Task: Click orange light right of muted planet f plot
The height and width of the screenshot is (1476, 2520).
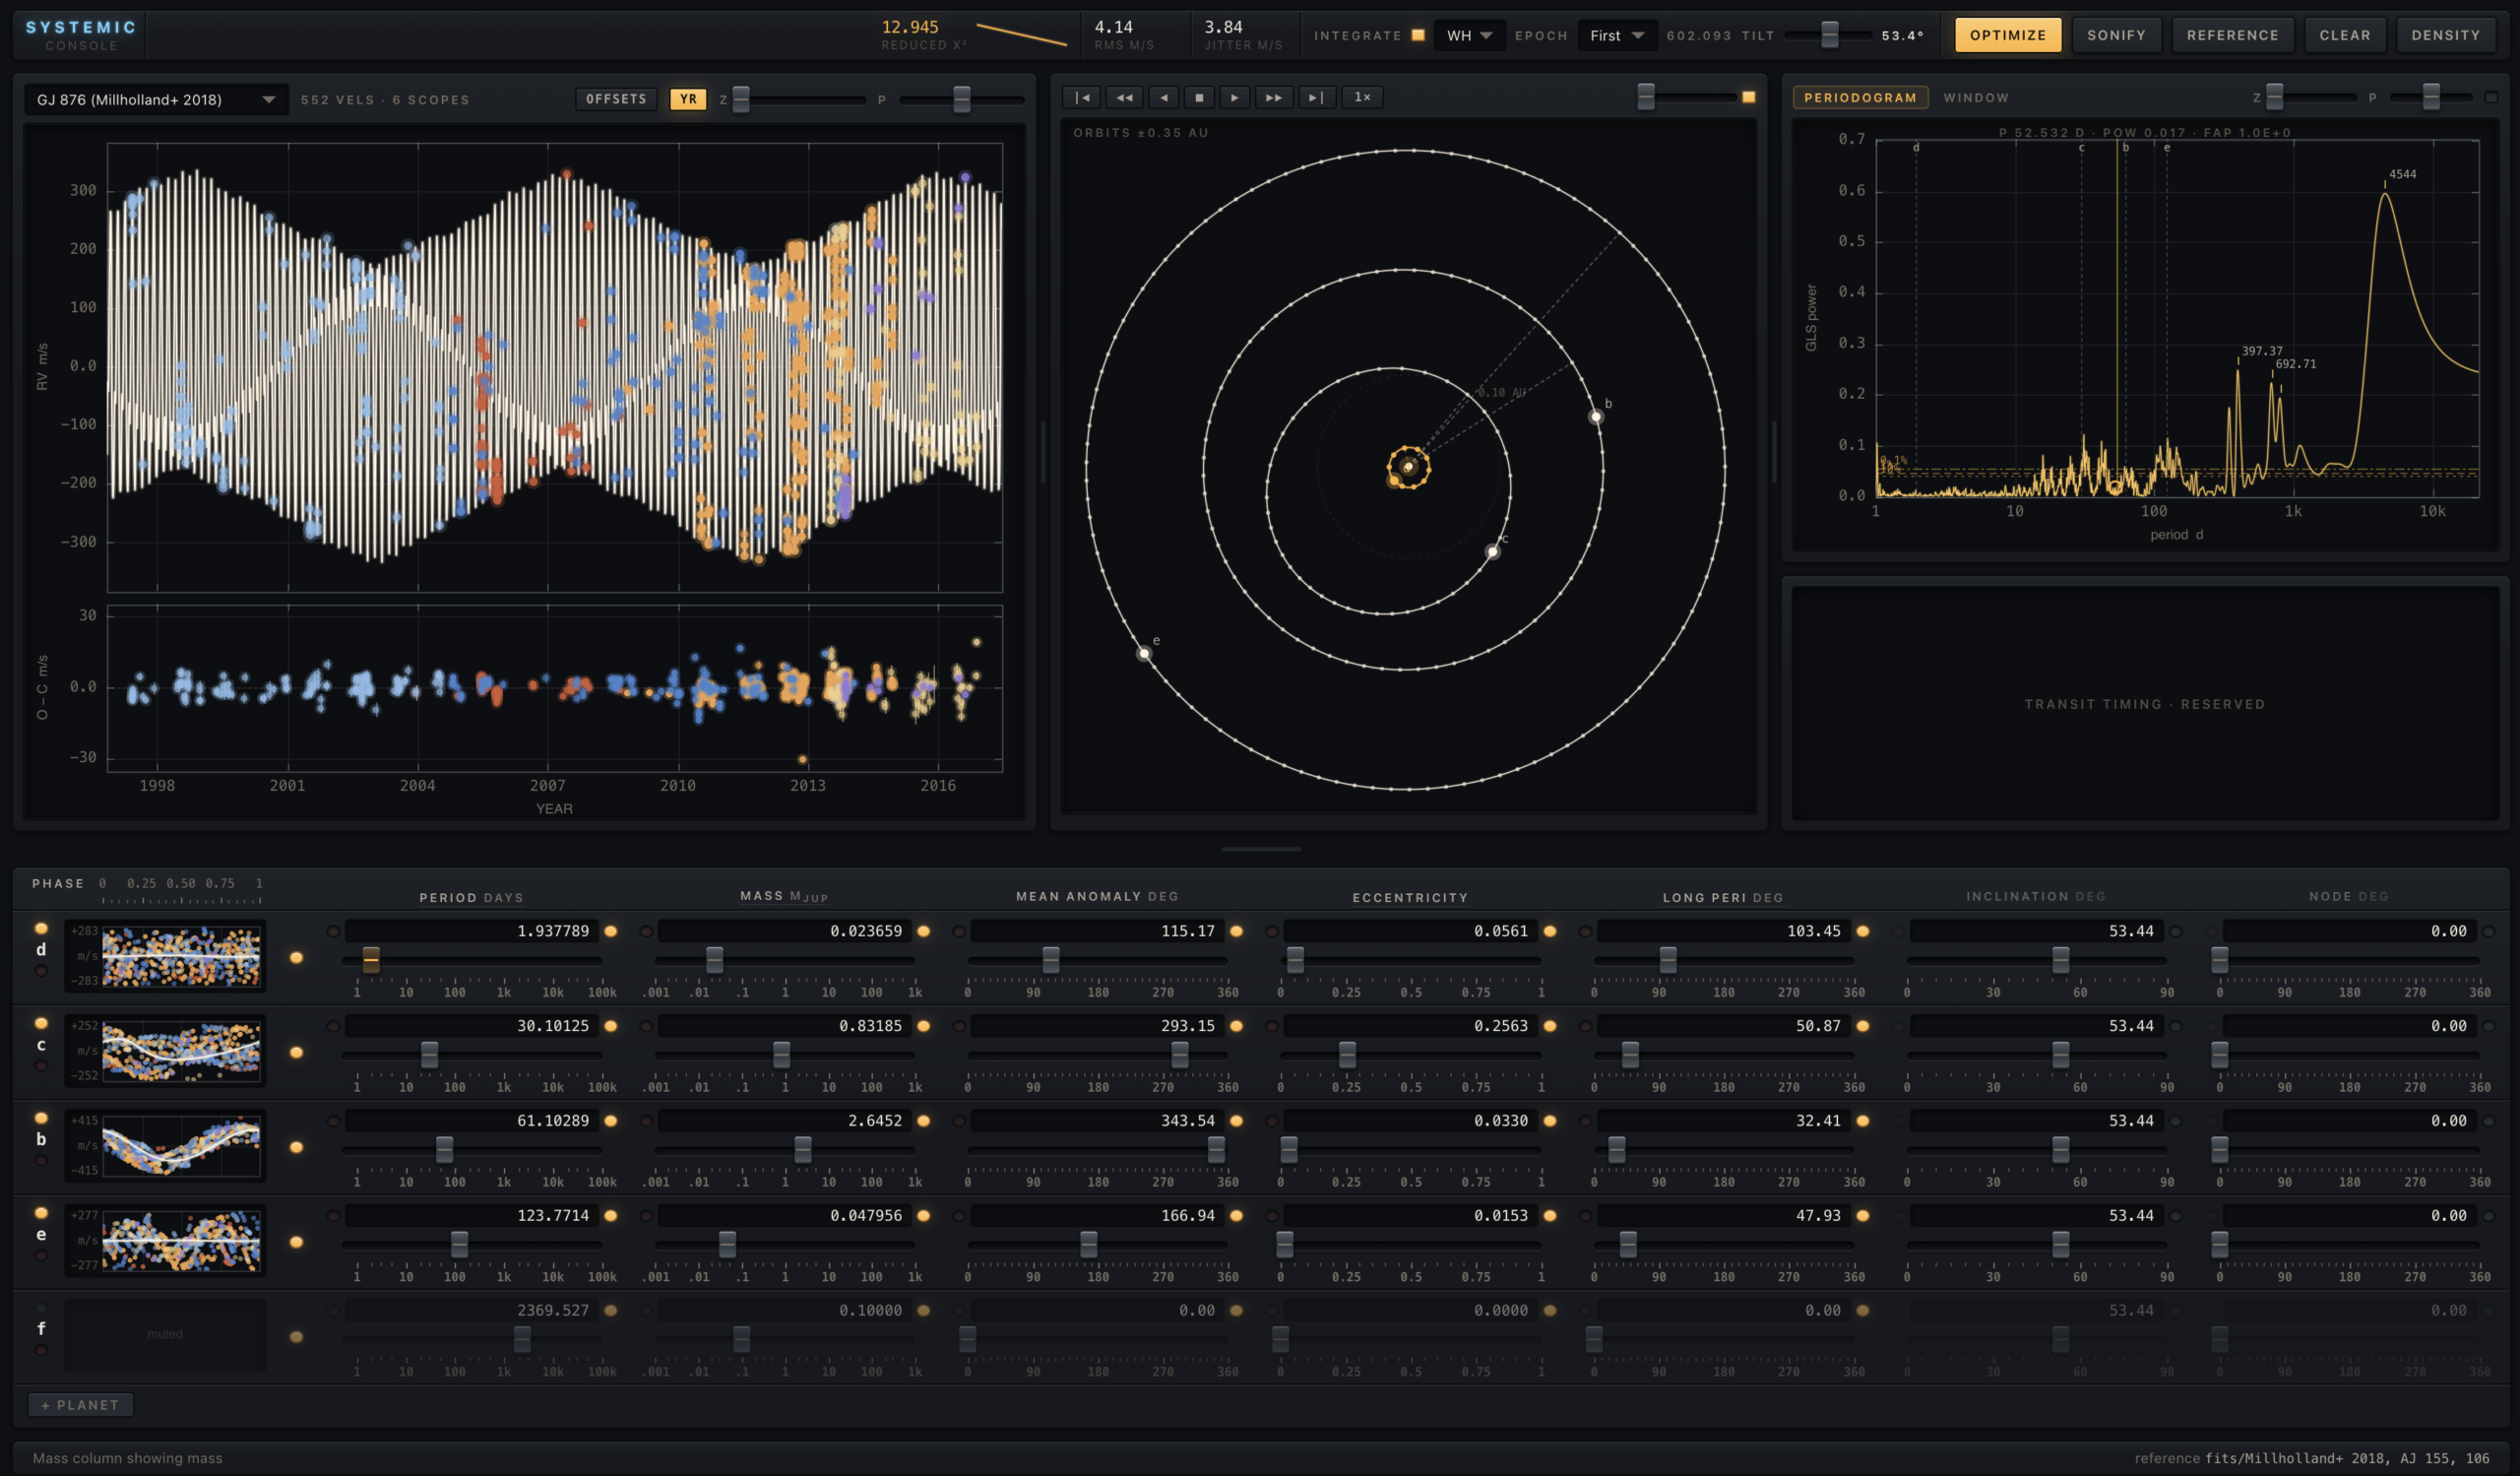Action: coord(296,1337)
